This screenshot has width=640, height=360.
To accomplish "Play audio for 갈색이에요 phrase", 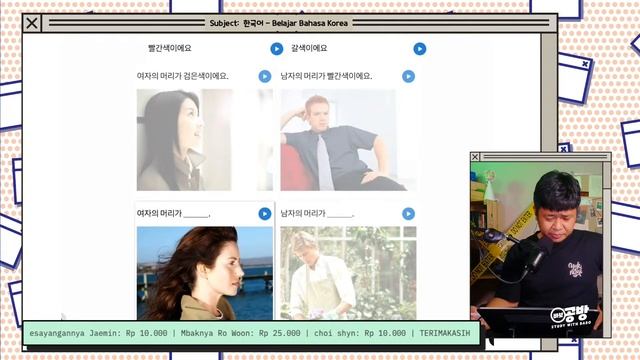I will click(420, 49).
